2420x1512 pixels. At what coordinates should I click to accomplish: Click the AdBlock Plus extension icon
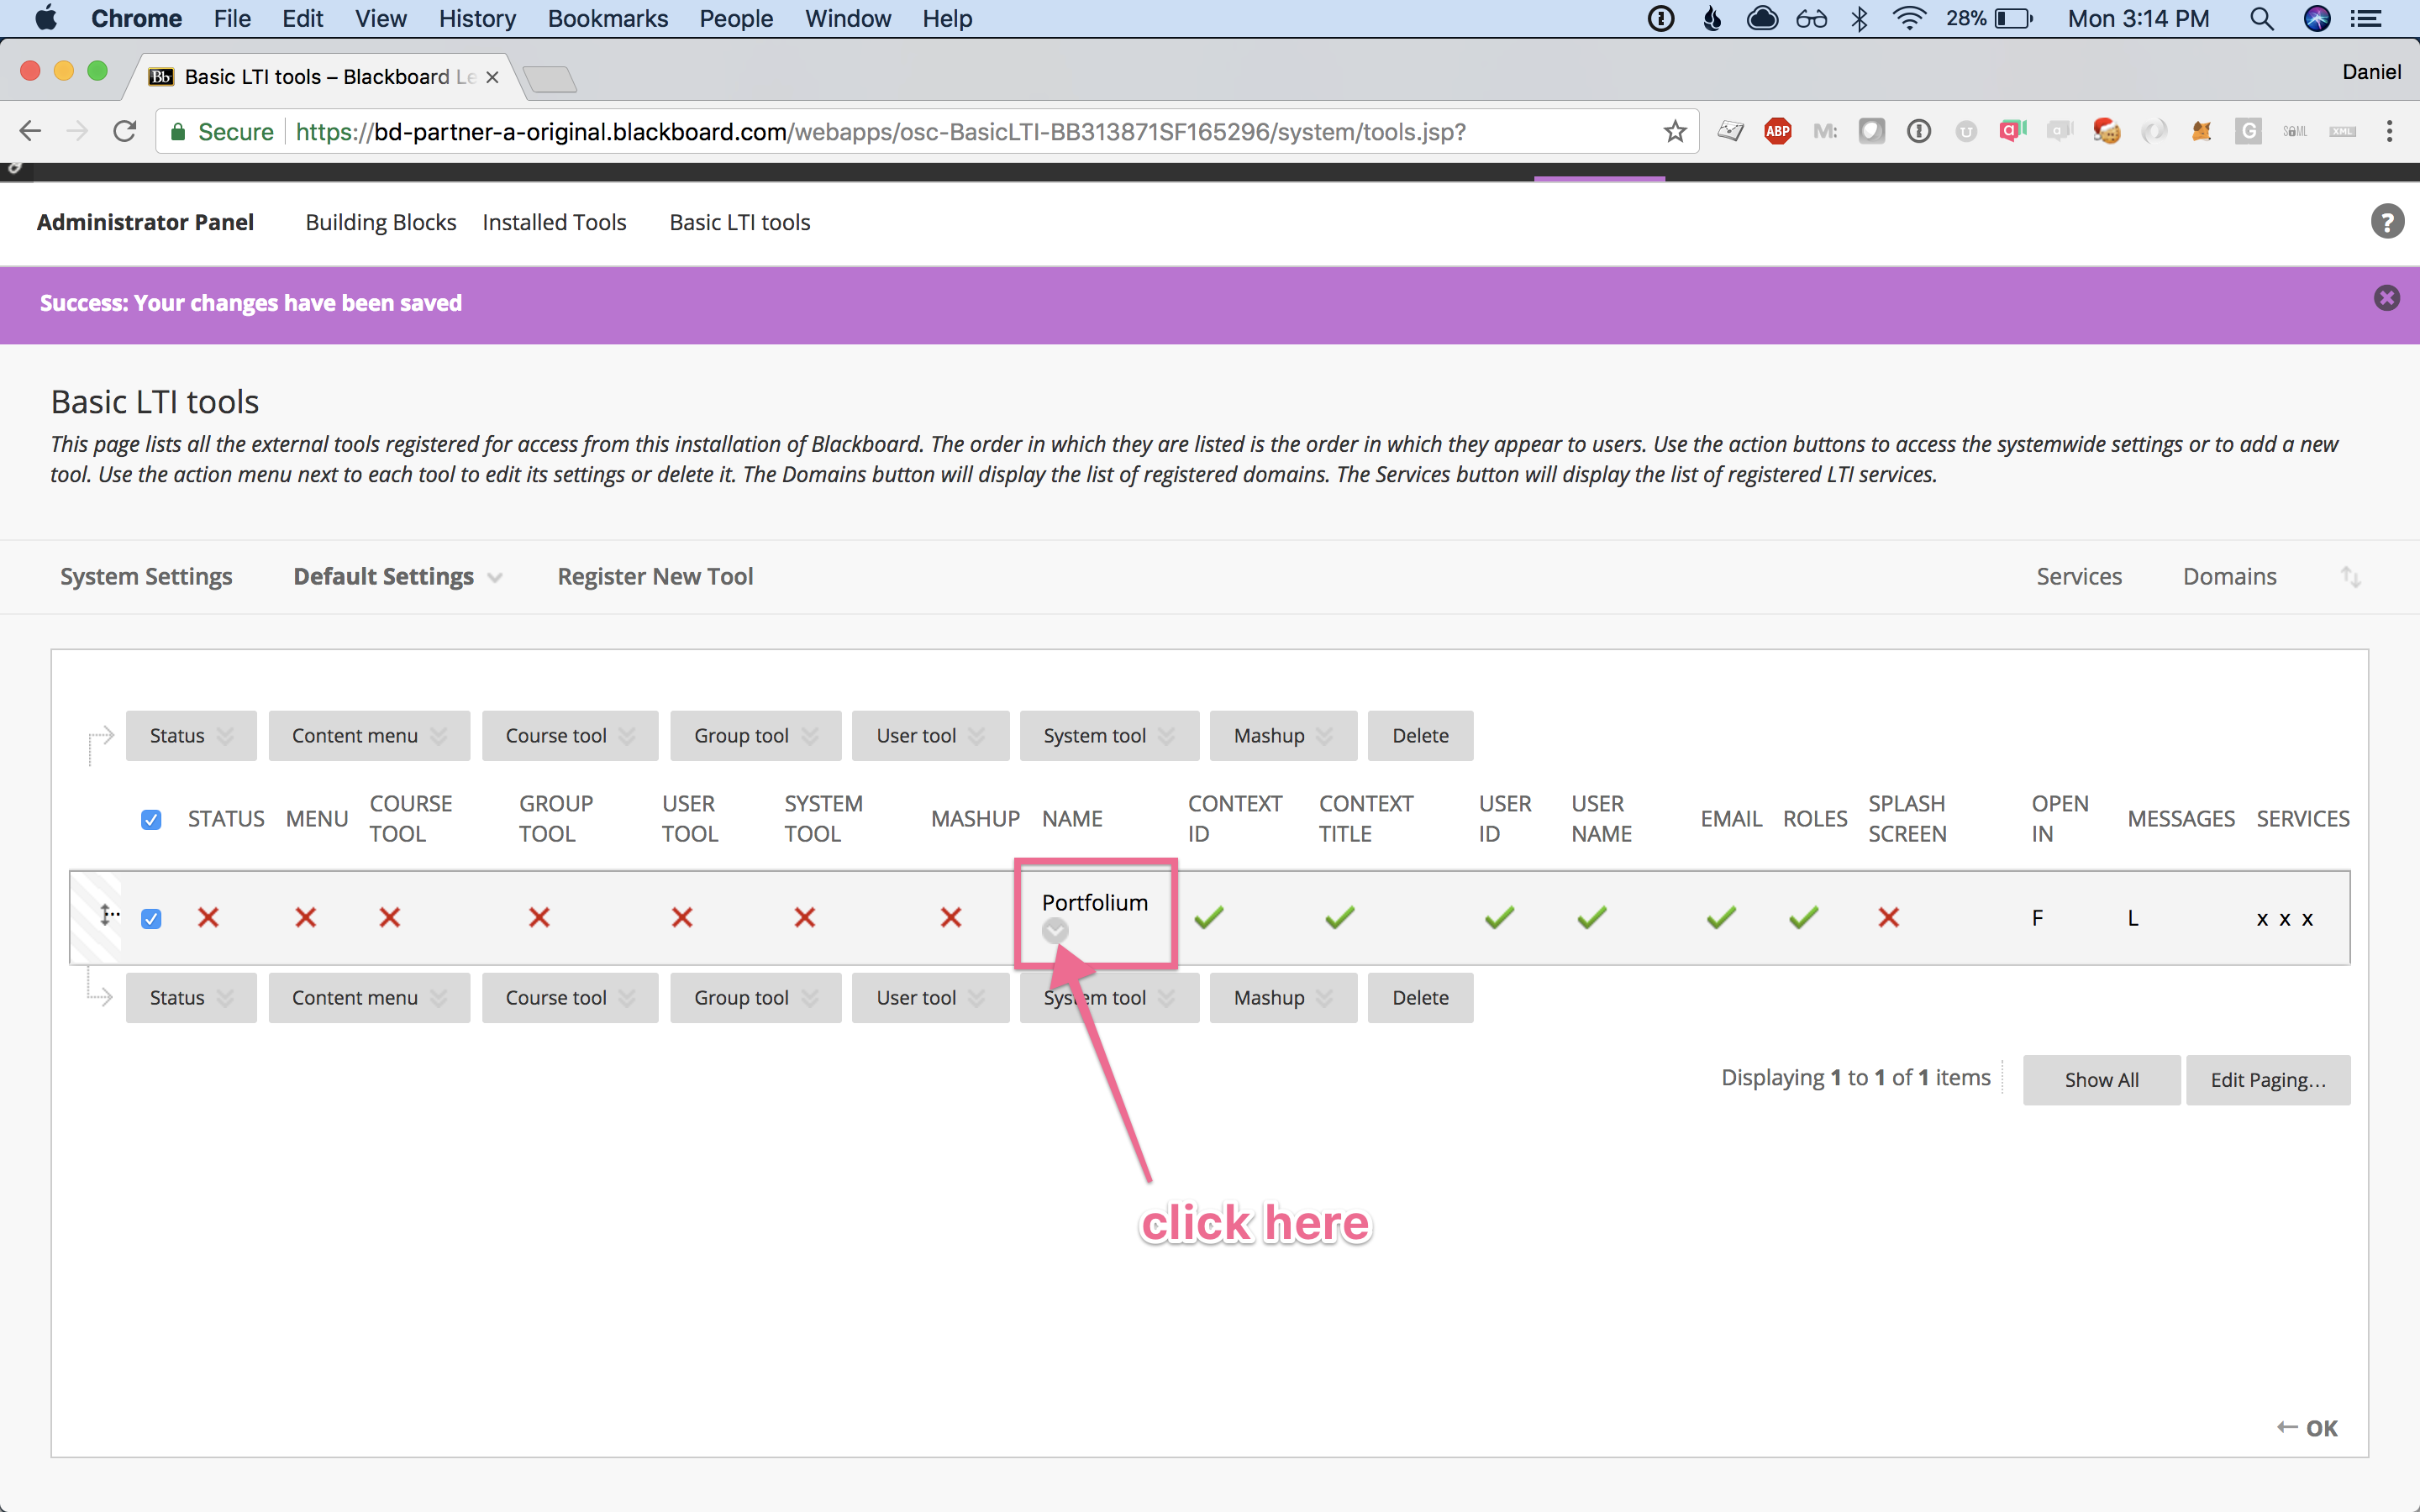[1777, 131]
